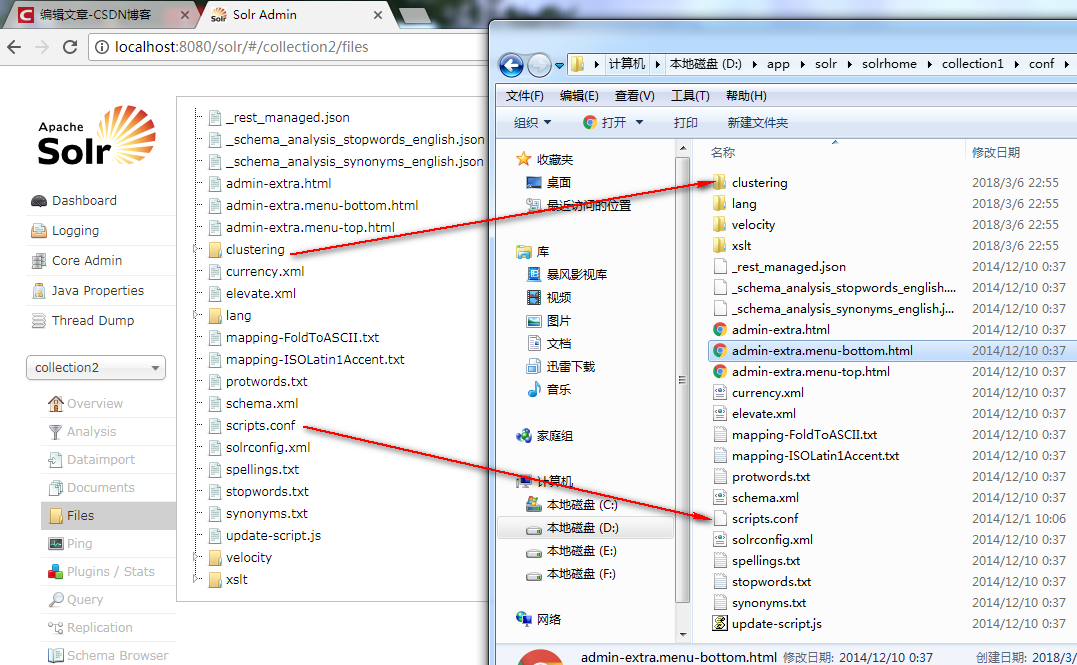Click the 音乐 music note icon

tap(534, 390)
